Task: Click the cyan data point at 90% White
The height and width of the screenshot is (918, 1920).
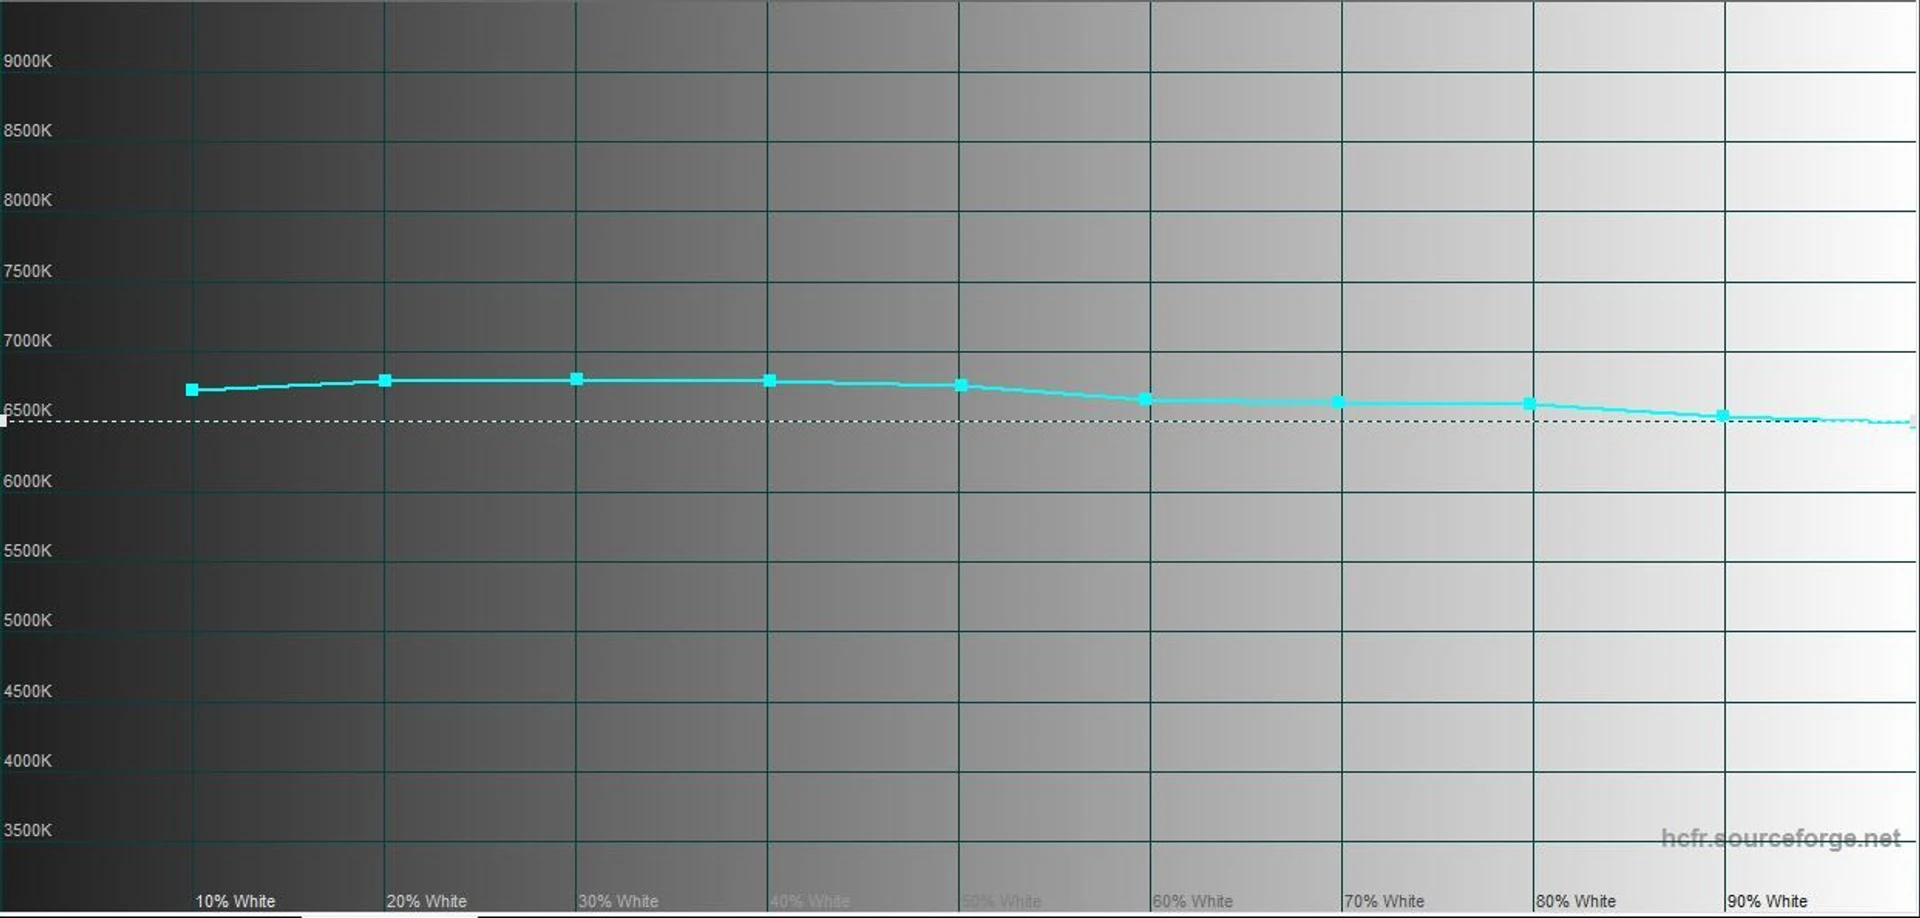Action: [x=1722, y=416]
